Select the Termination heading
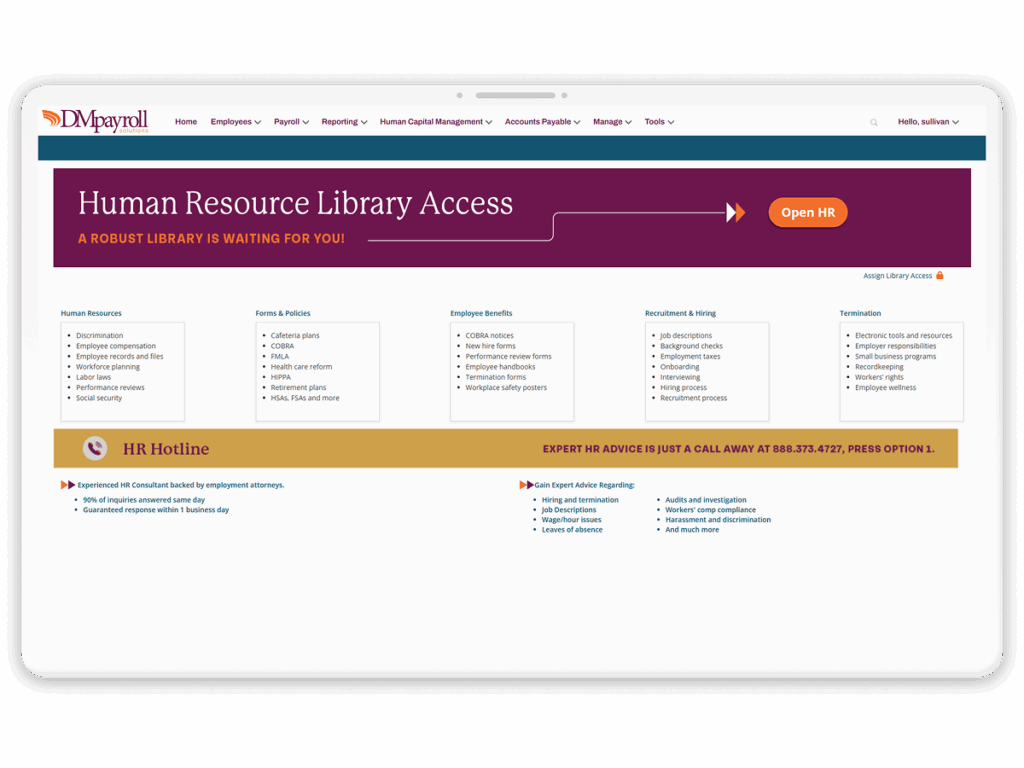1024x768 pixels. coord(860,313)
